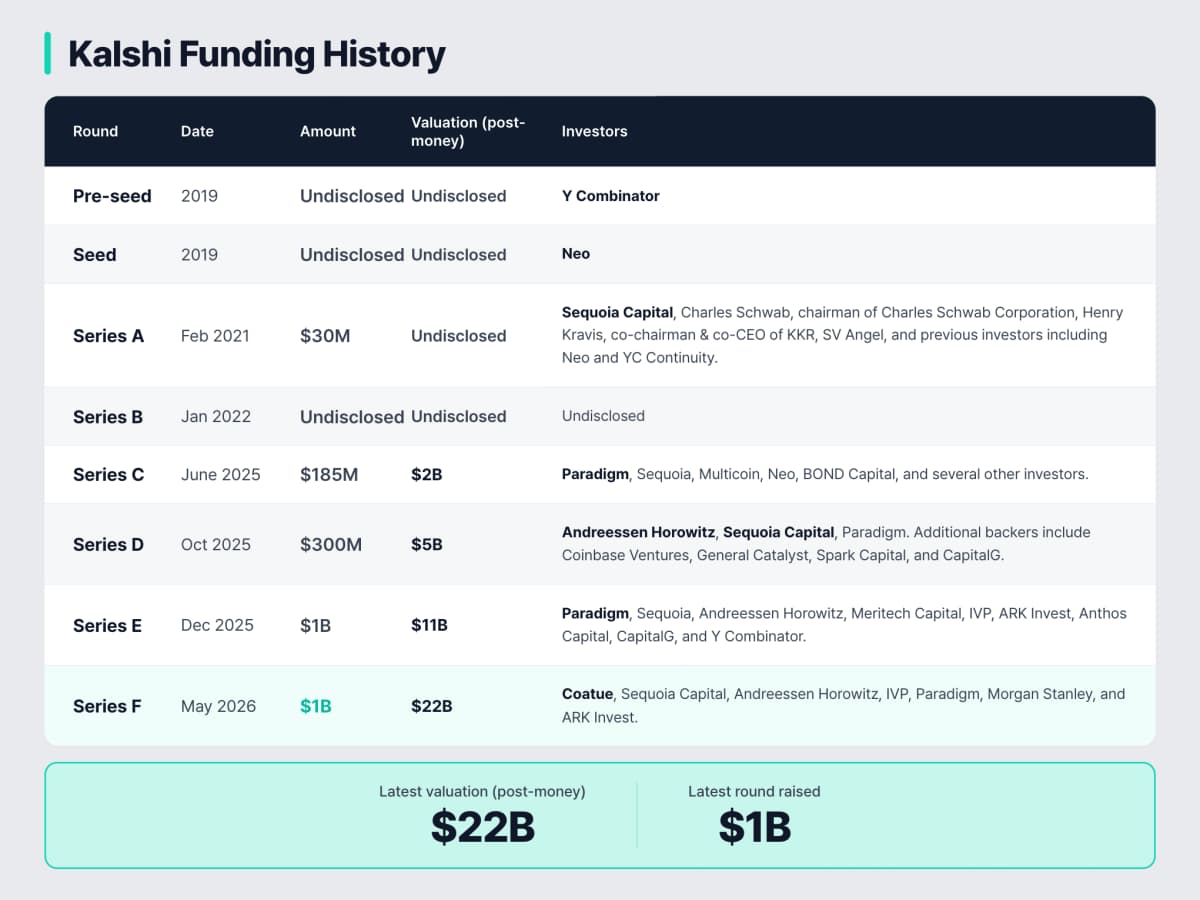1200x900 pixels.
Task: Click Undisclosed amount in Pre-seed row
Action: (352, 196)
